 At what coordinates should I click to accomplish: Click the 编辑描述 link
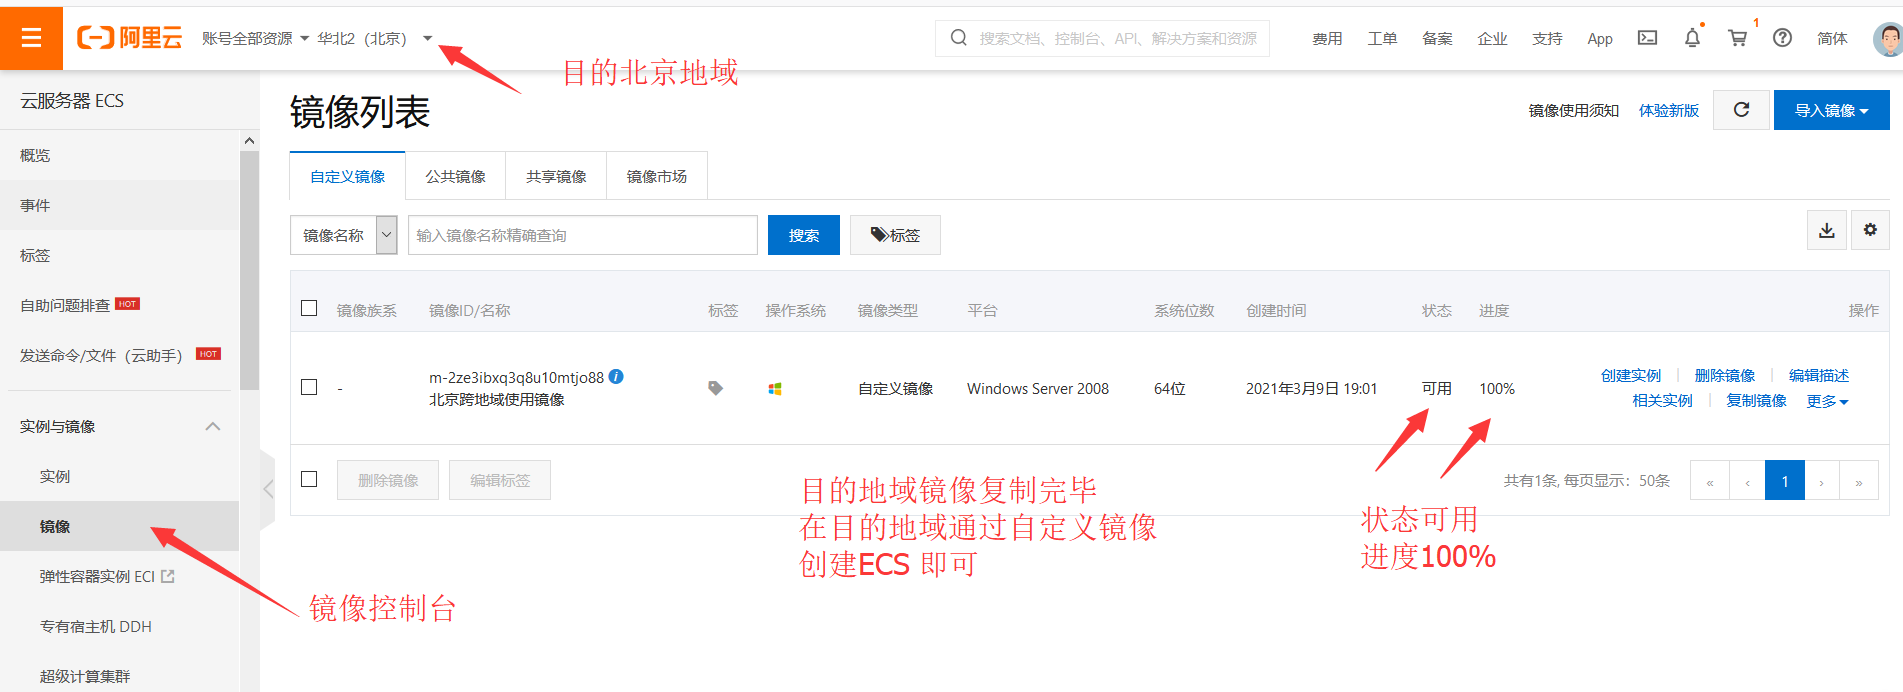click(1819, 375)
